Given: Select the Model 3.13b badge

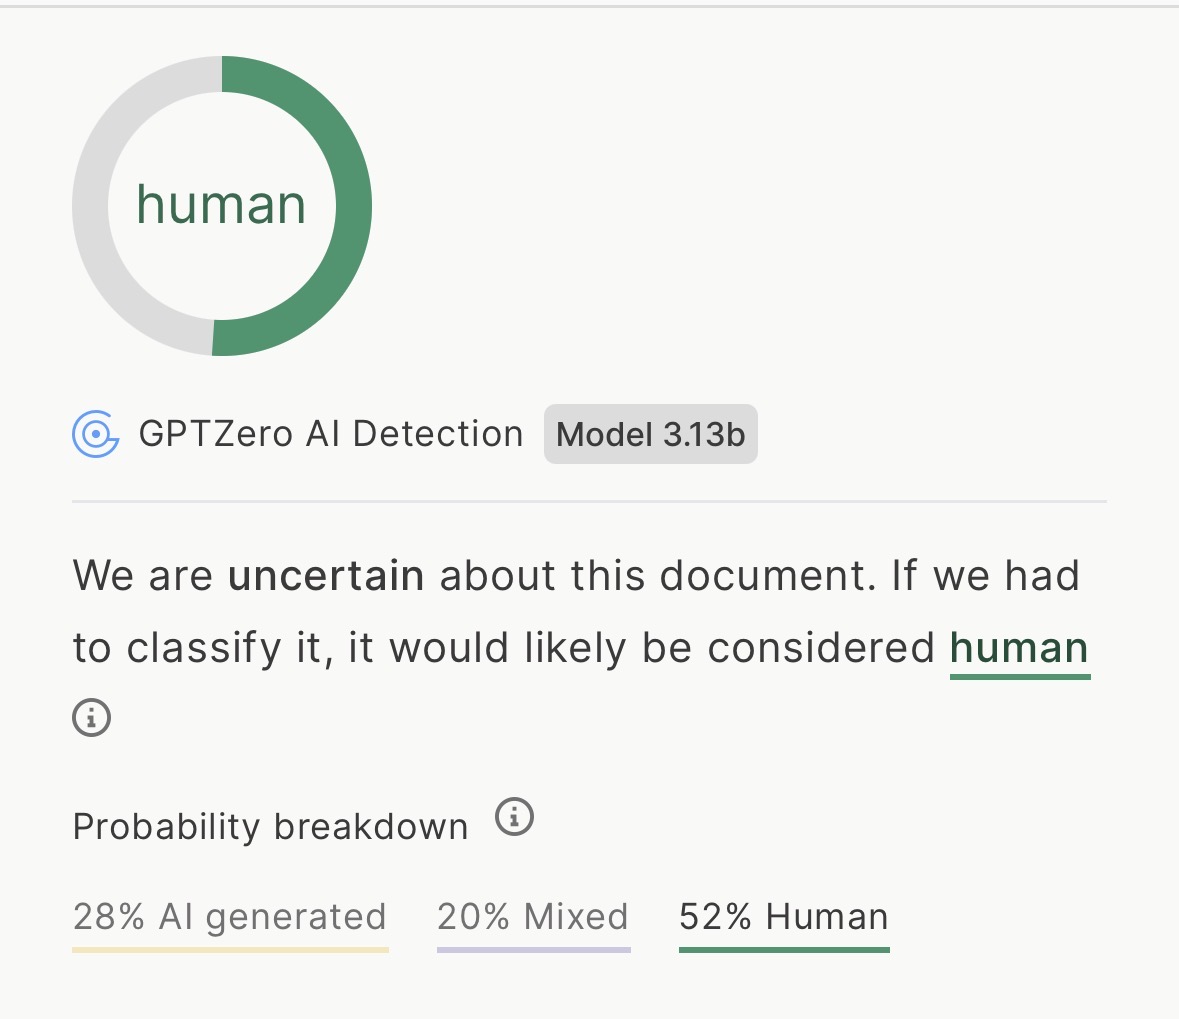Looking at the screenshot, I should coord(650,434).
